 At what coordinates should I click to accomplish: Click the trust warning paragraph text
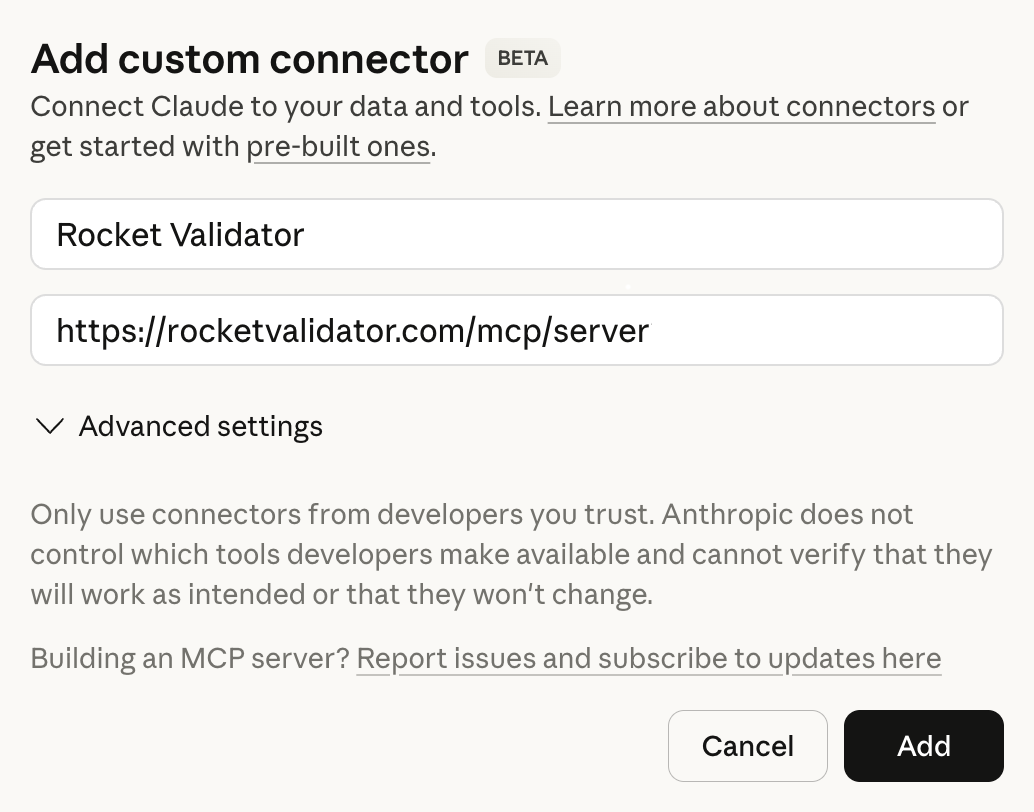511,554
